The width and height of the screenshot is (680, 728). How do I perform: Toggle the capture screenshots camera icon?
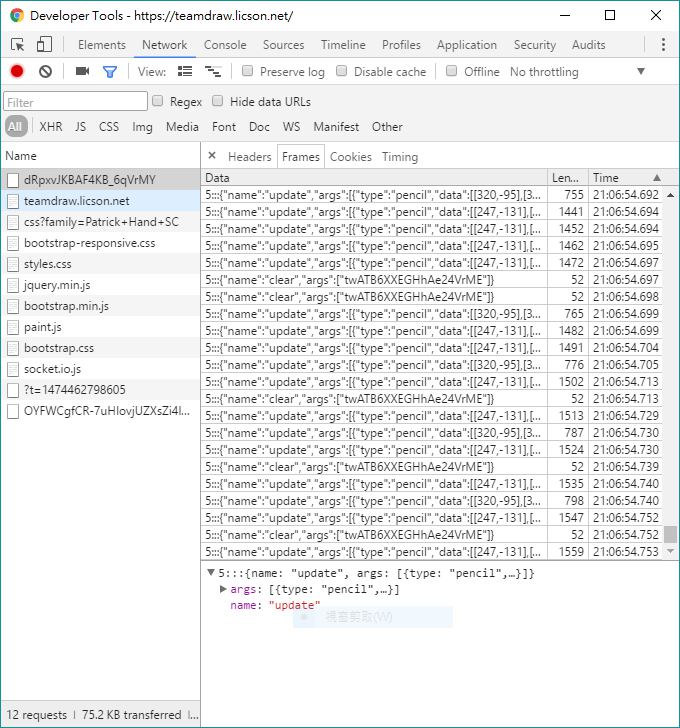click(82, 72)
